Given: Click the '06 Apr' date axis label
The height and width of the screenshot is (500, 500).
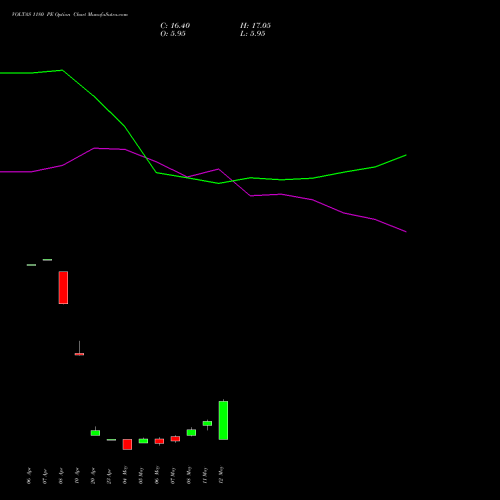Looking at the screenshot, I should tap(29, 476).
